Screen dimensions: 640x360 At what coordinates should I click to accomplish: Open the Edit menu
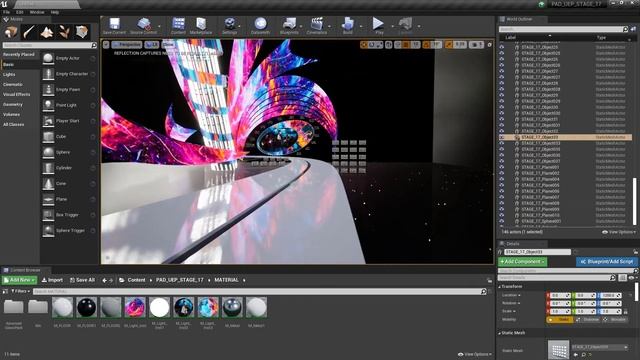click(20, 12)
